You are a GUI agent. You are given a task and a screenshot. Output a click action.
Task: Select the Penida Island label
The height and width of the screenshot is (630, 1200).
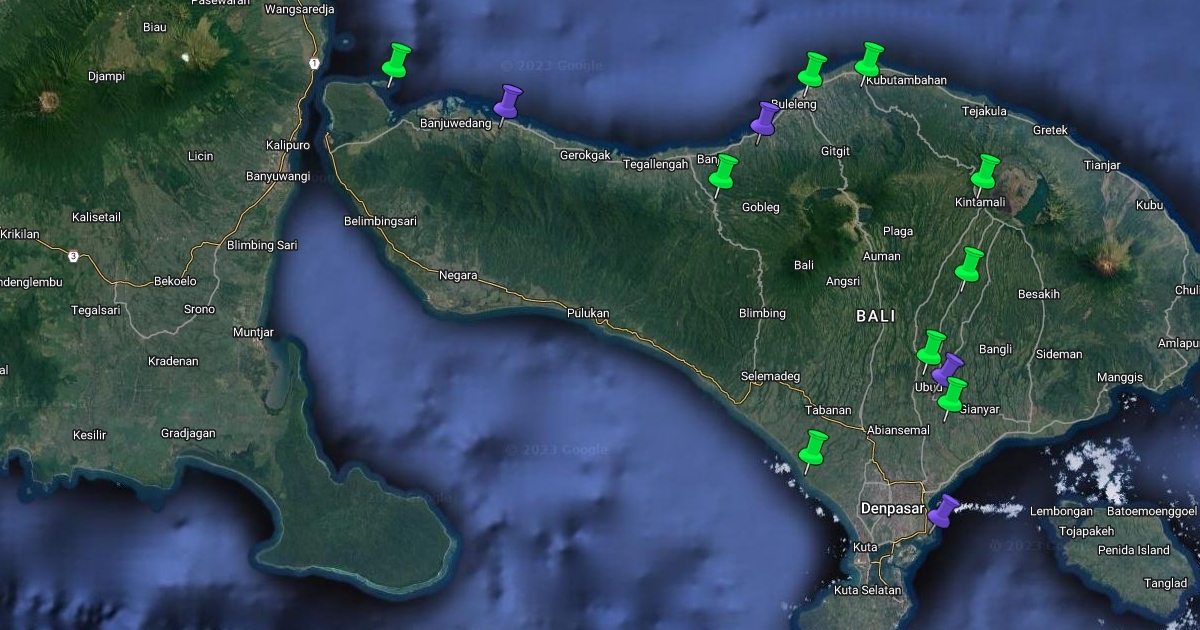tap(1133, 550)
